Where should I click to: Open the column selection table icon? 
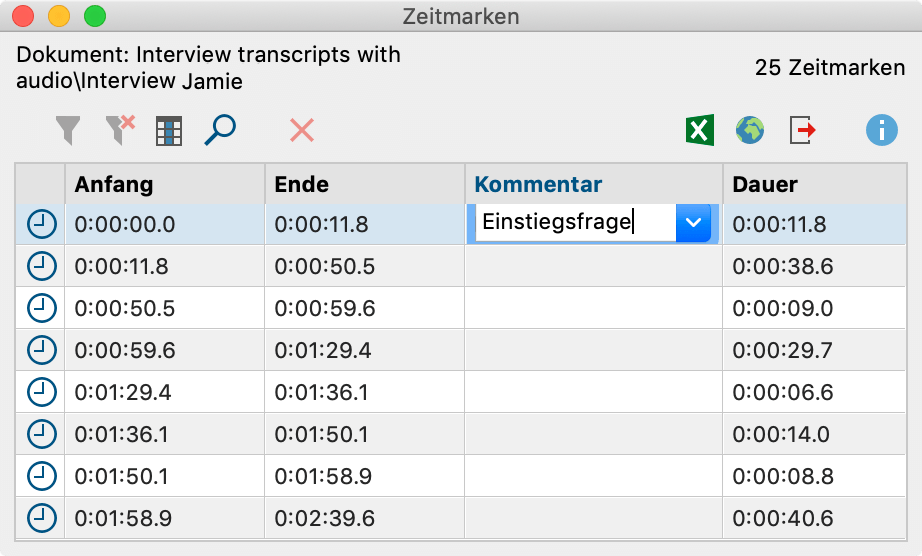(169, 130)
